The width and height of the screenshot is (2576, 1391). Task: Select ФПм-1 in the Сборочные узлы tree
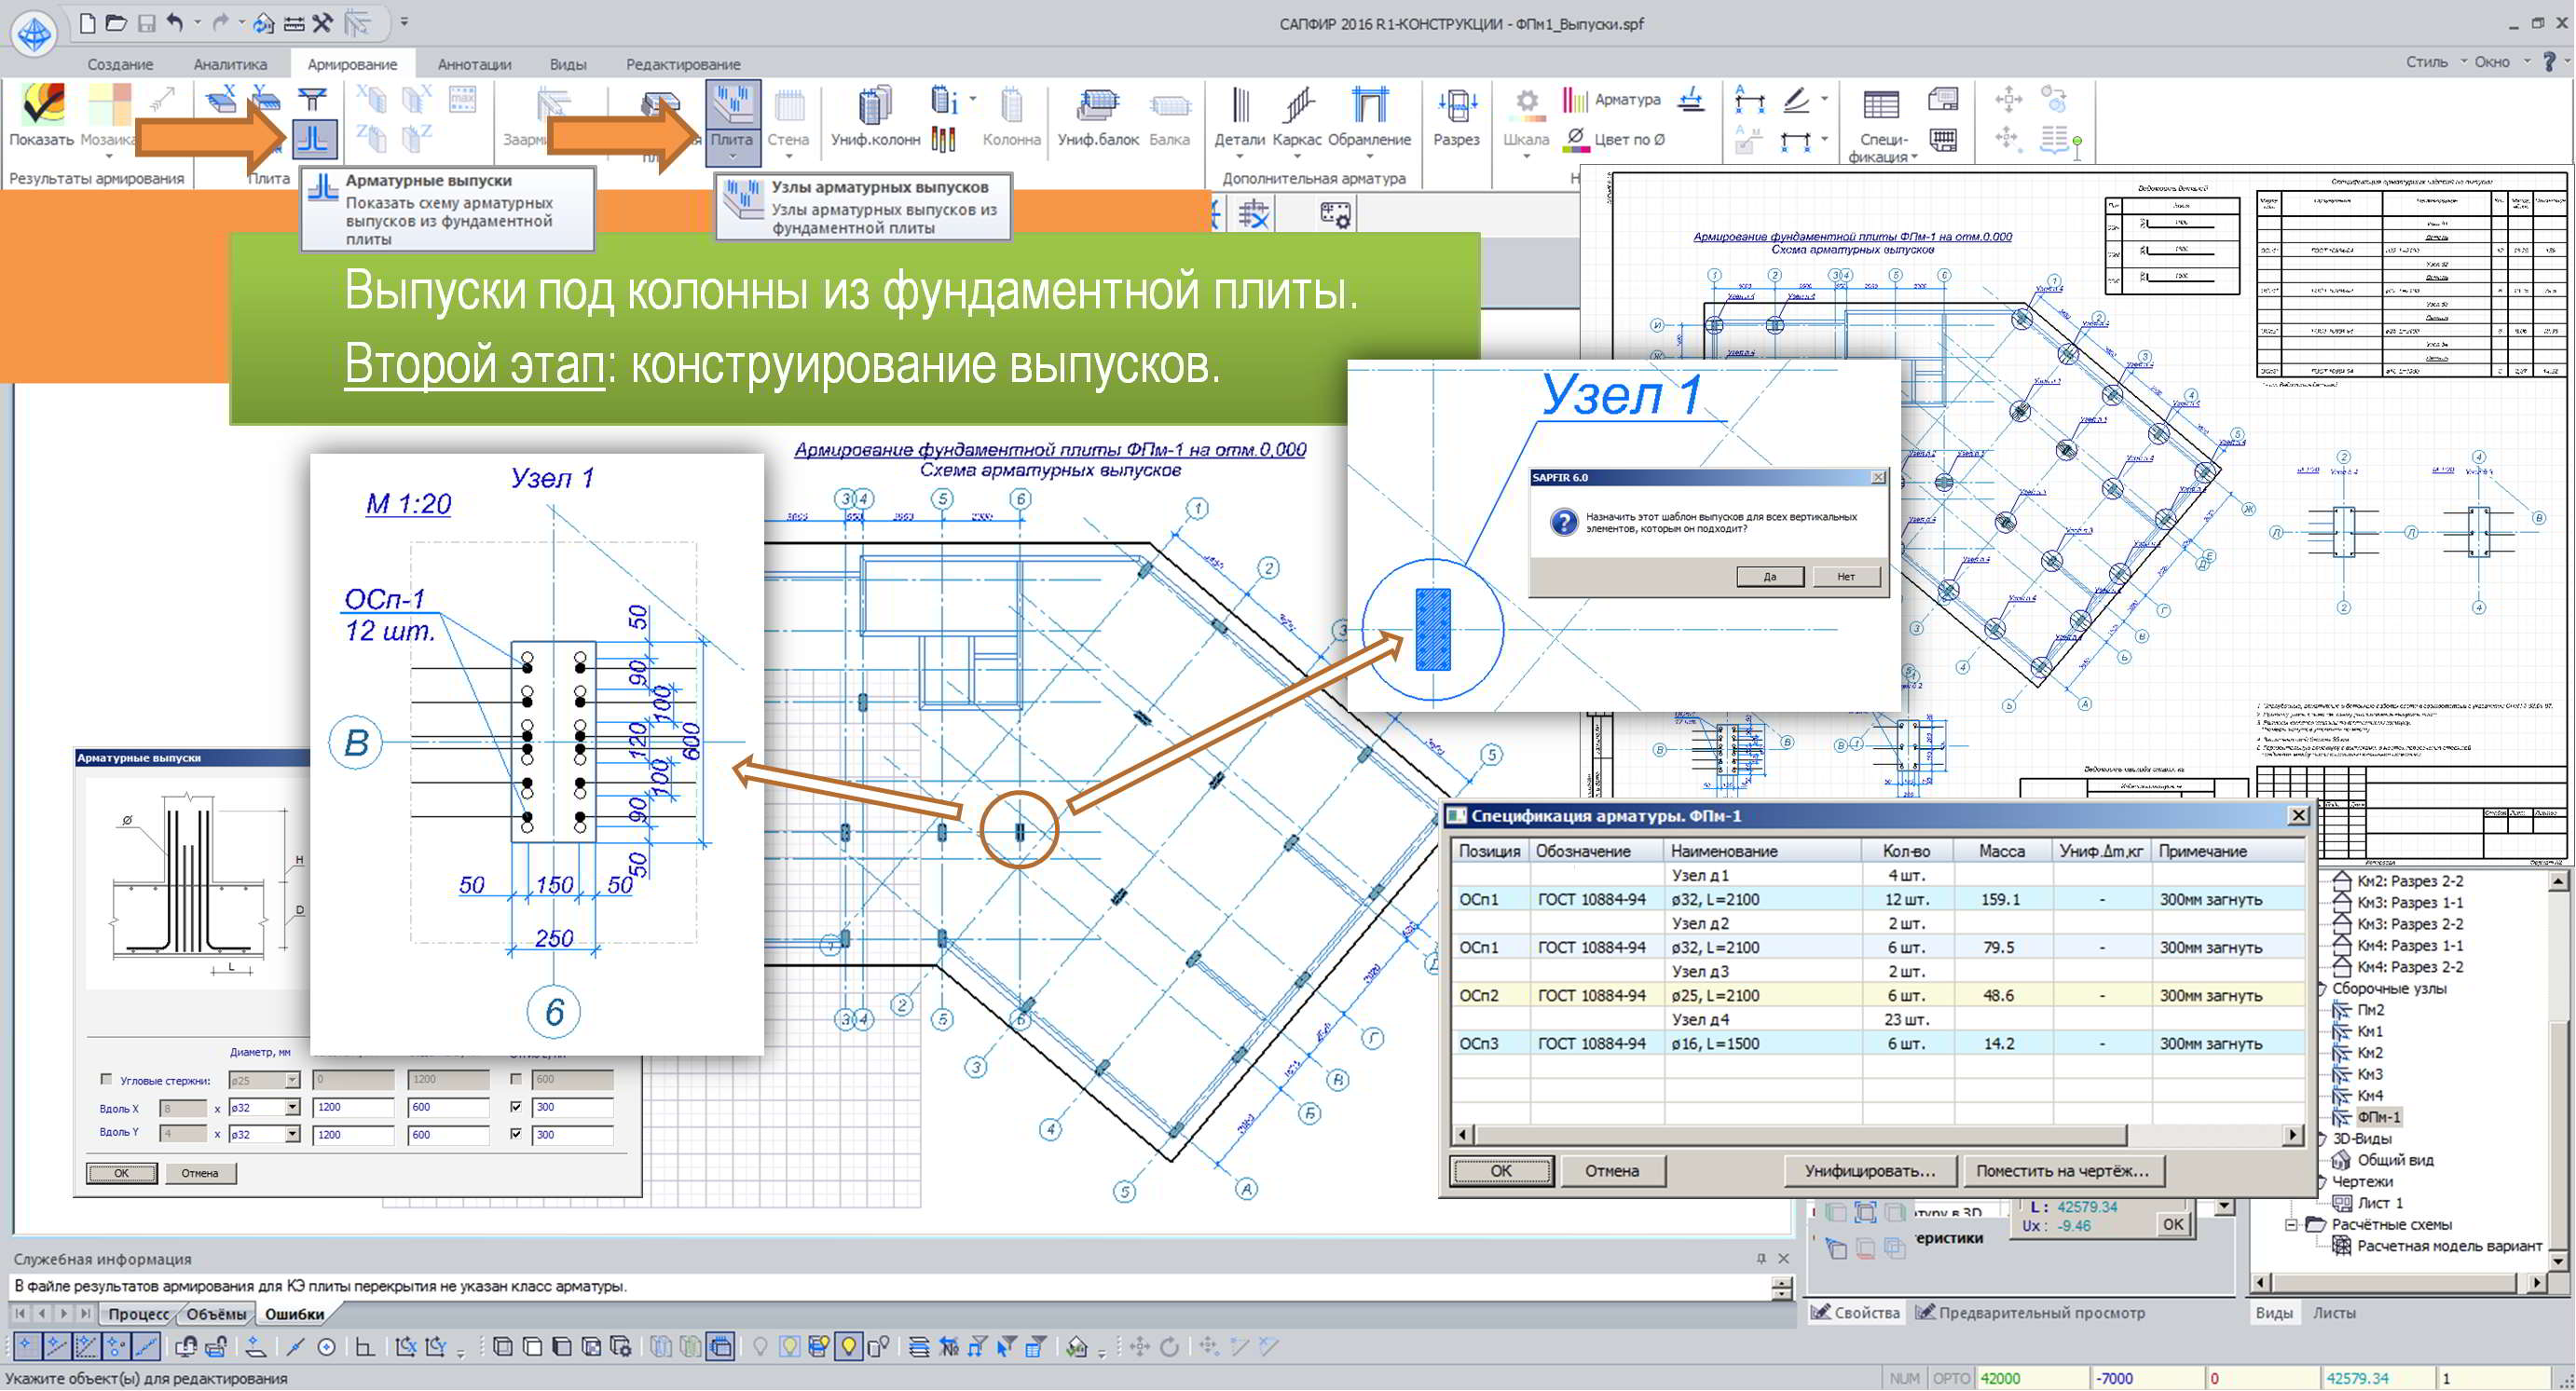click(2378, 1117)
